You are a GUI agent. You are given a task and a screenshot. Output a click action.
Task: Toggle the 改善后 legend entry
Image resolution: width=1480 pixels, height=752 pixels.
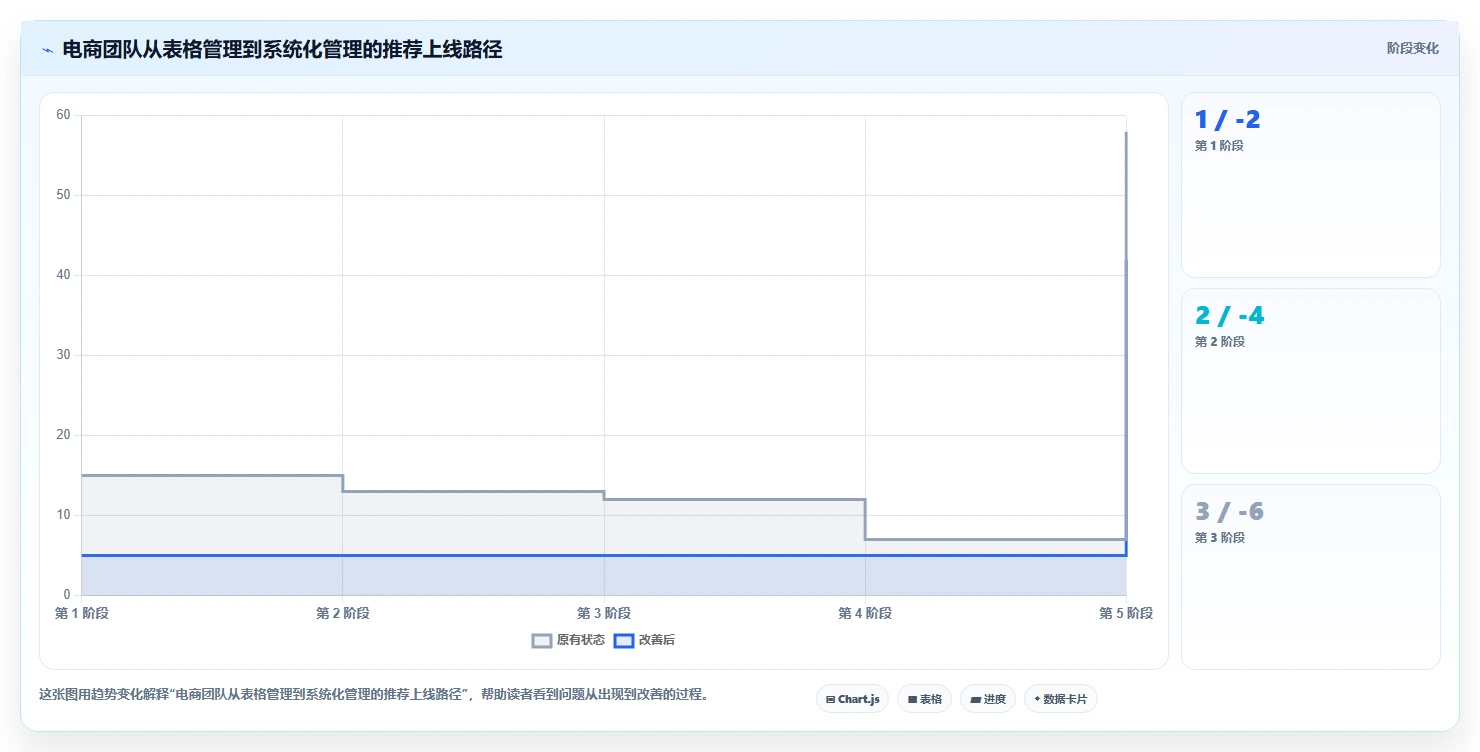pos(644,640)
